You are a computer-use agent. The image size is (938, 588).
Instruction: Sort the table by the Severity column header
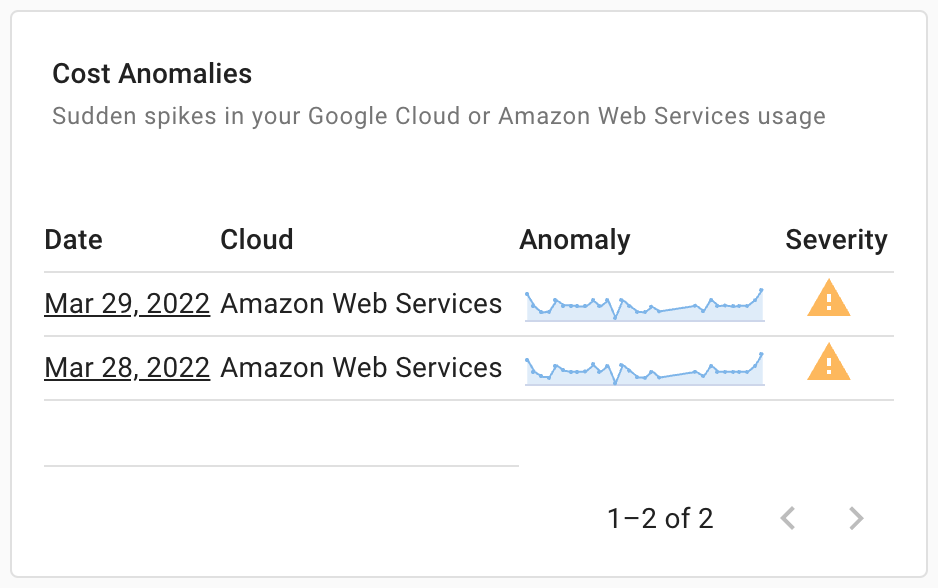[x=836, y=239]
